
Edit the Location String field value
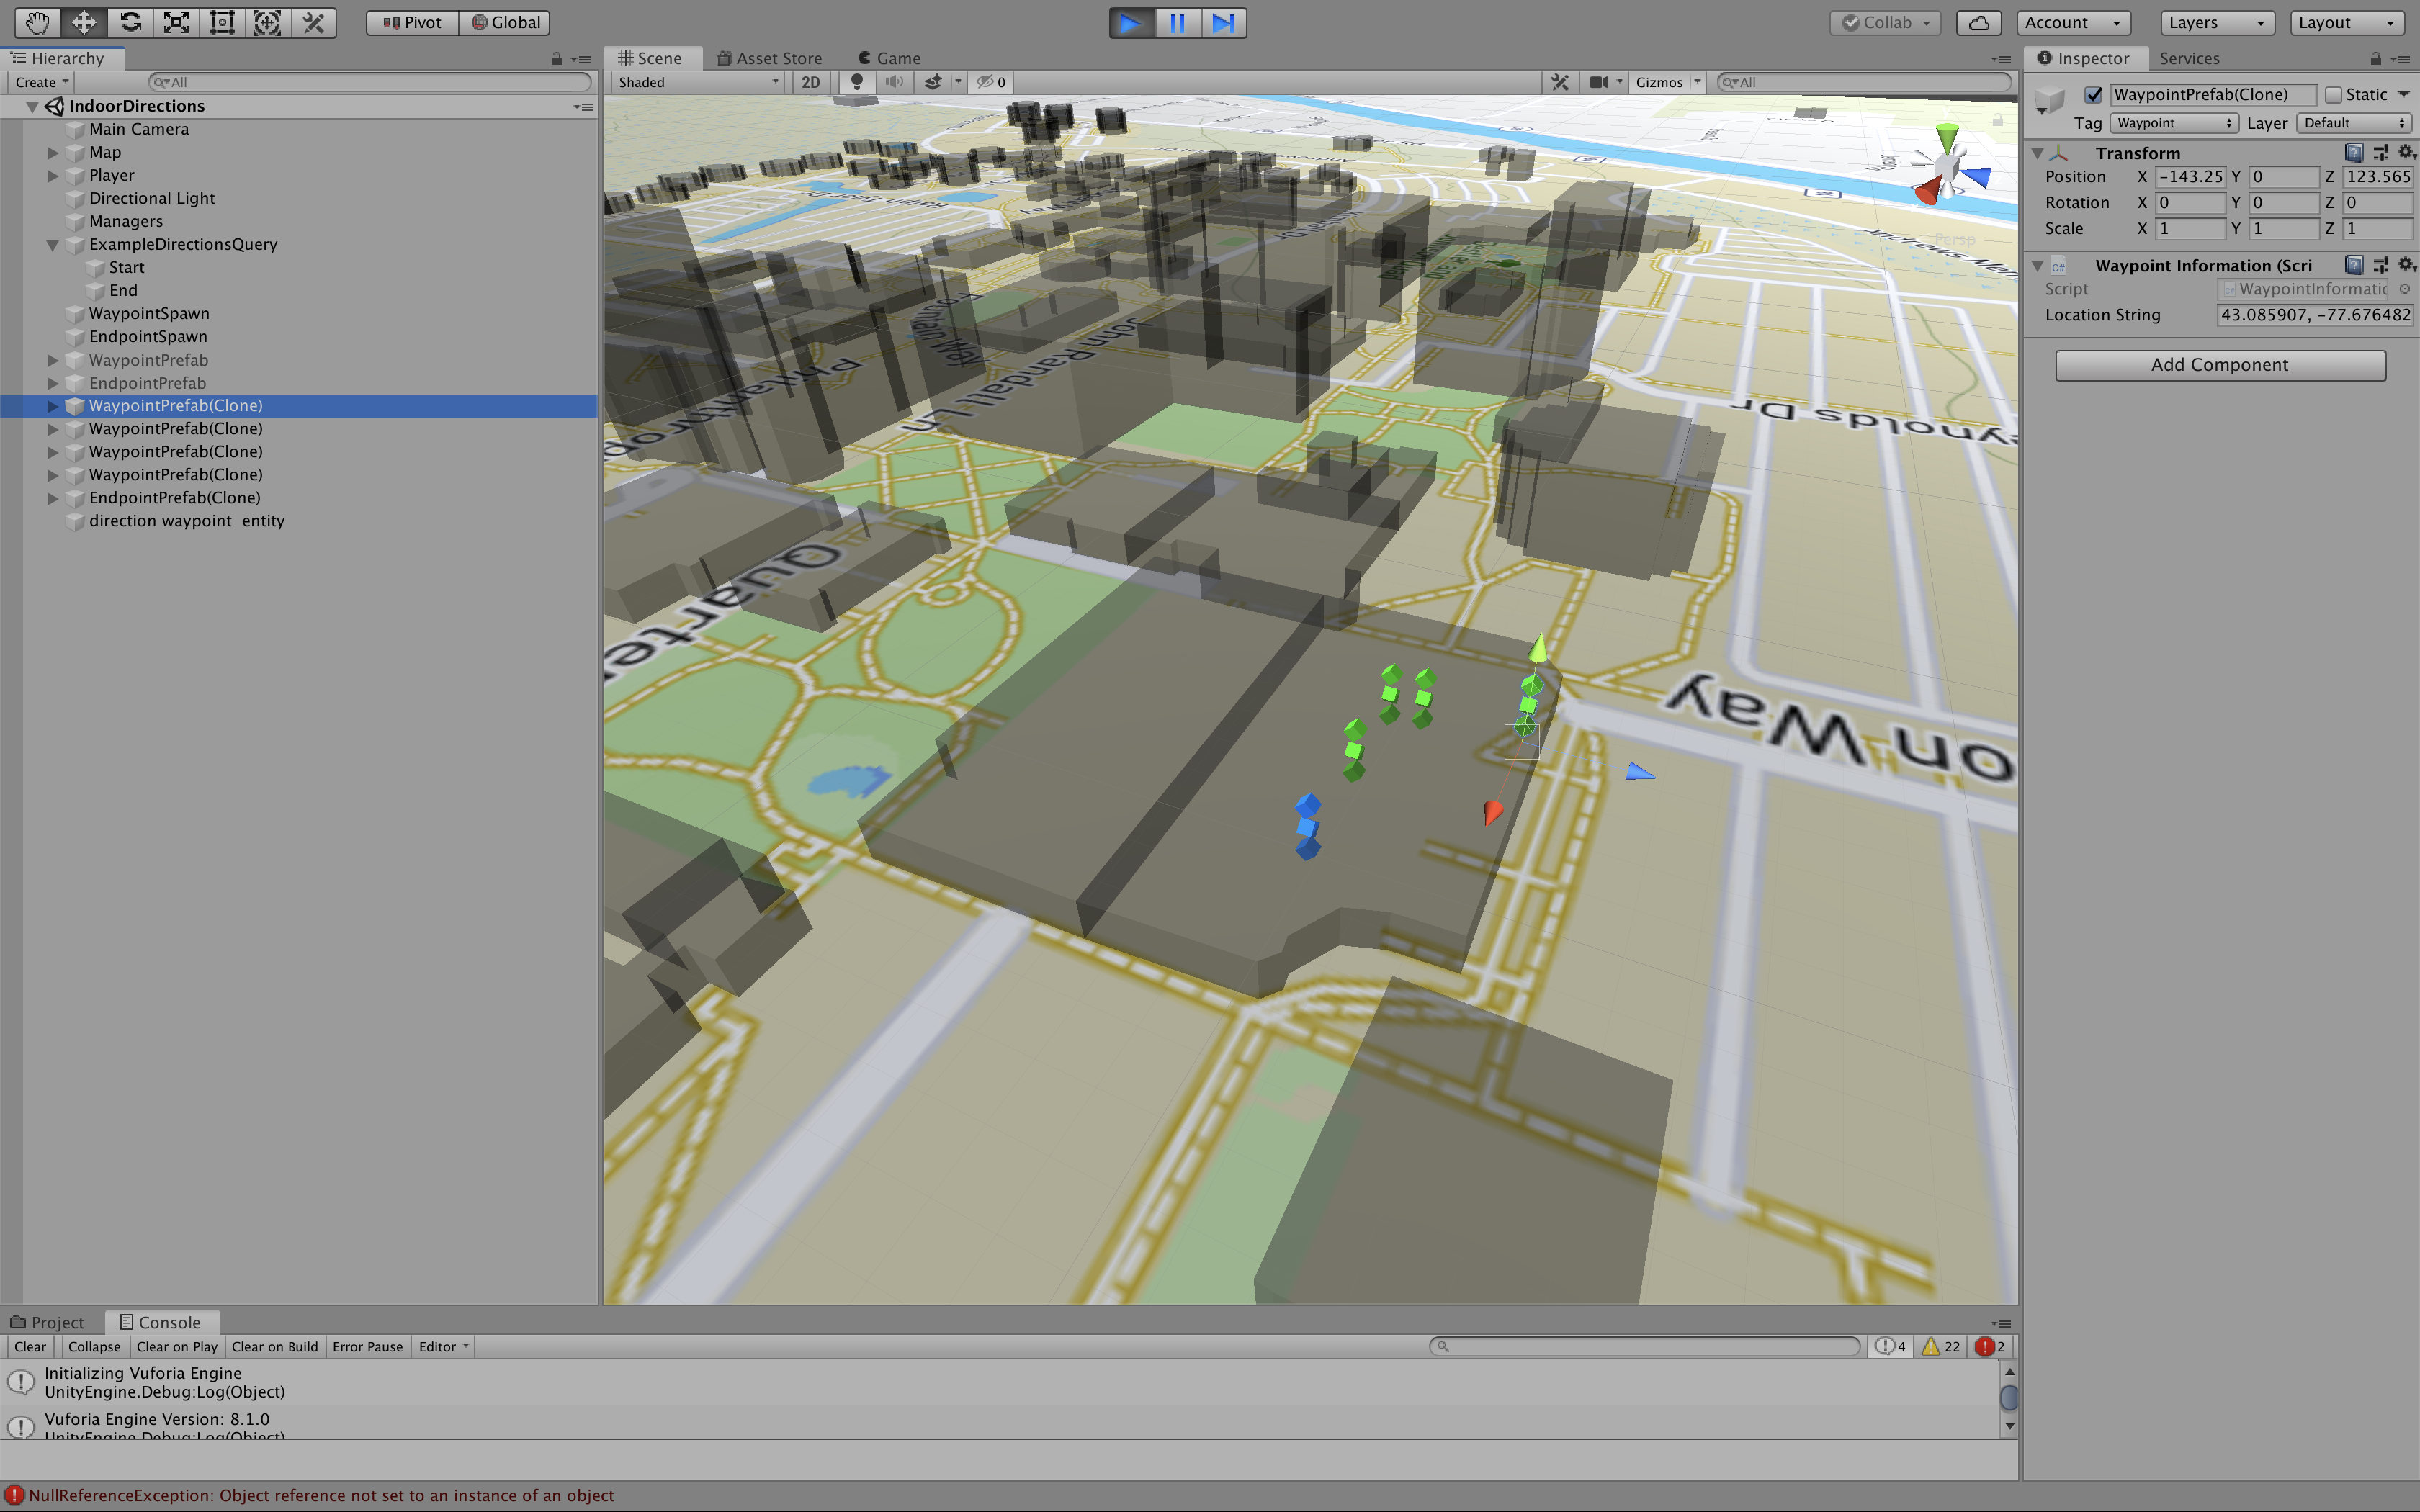(2315, 314)
